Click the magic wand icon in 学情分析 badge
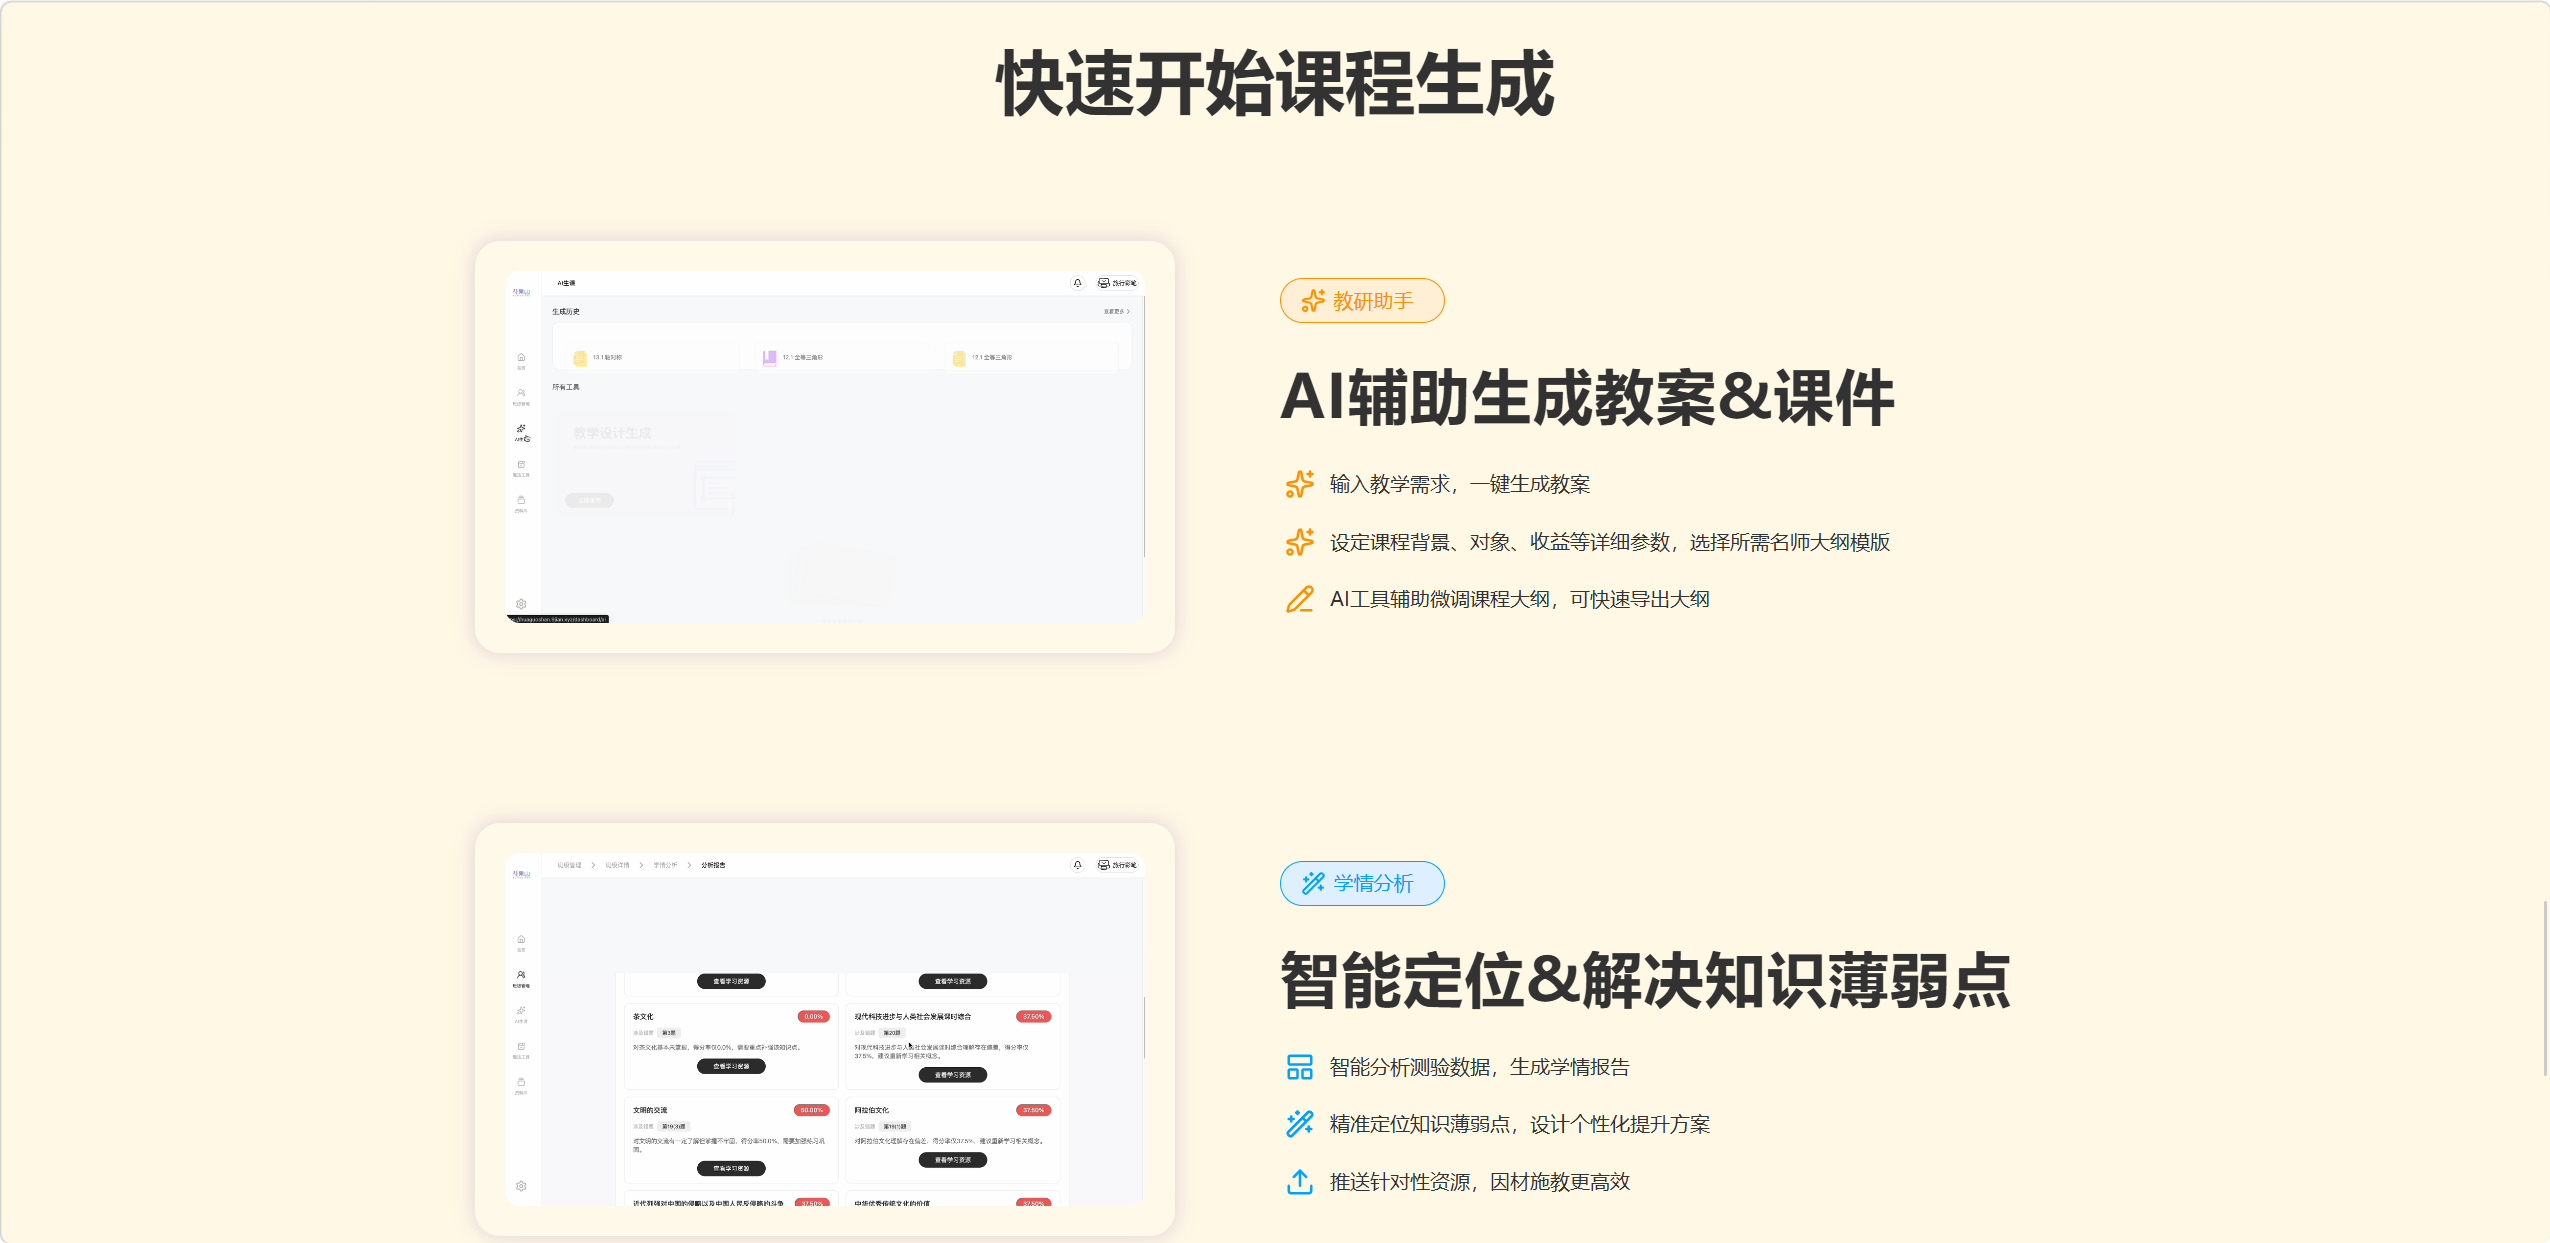 point(1313,883)
